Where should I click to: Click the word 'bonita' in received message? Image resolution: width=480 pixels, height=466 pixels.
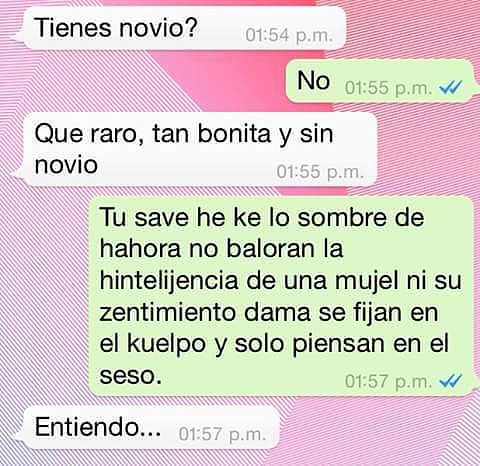click(x=235, y=134)
